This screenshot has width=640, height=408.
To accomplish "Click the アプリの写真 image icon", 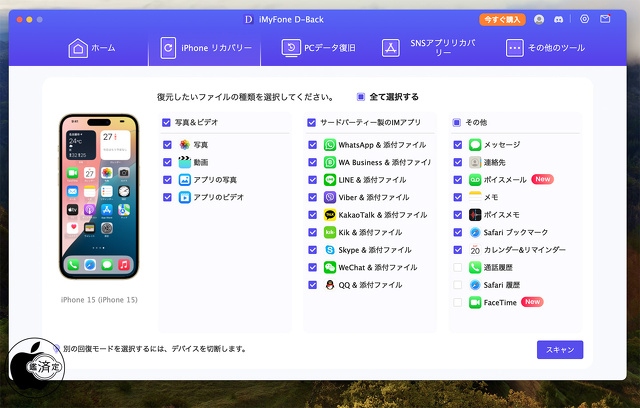I will coord(184,180).
